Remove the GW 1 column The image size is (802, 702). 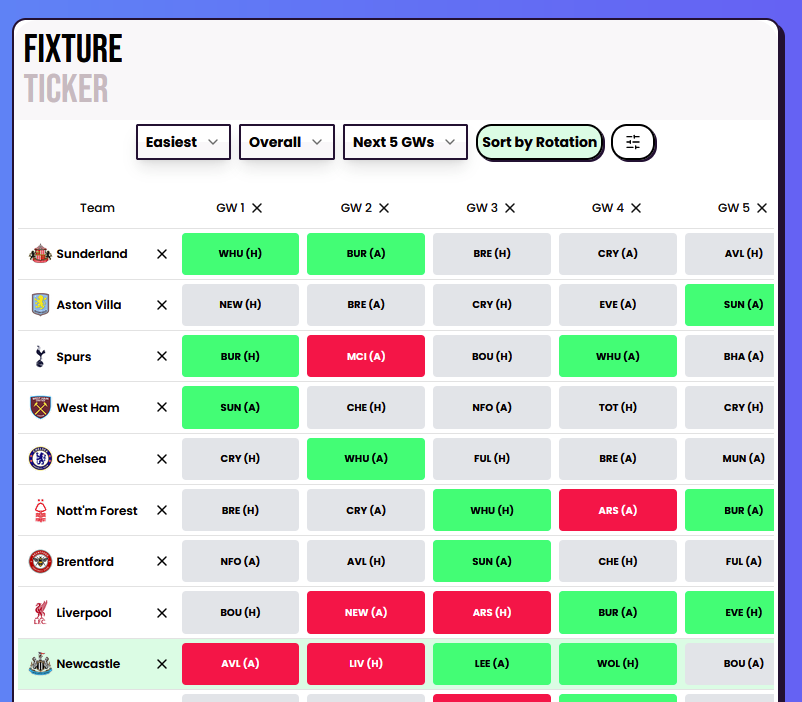click(x=257, y=208)
